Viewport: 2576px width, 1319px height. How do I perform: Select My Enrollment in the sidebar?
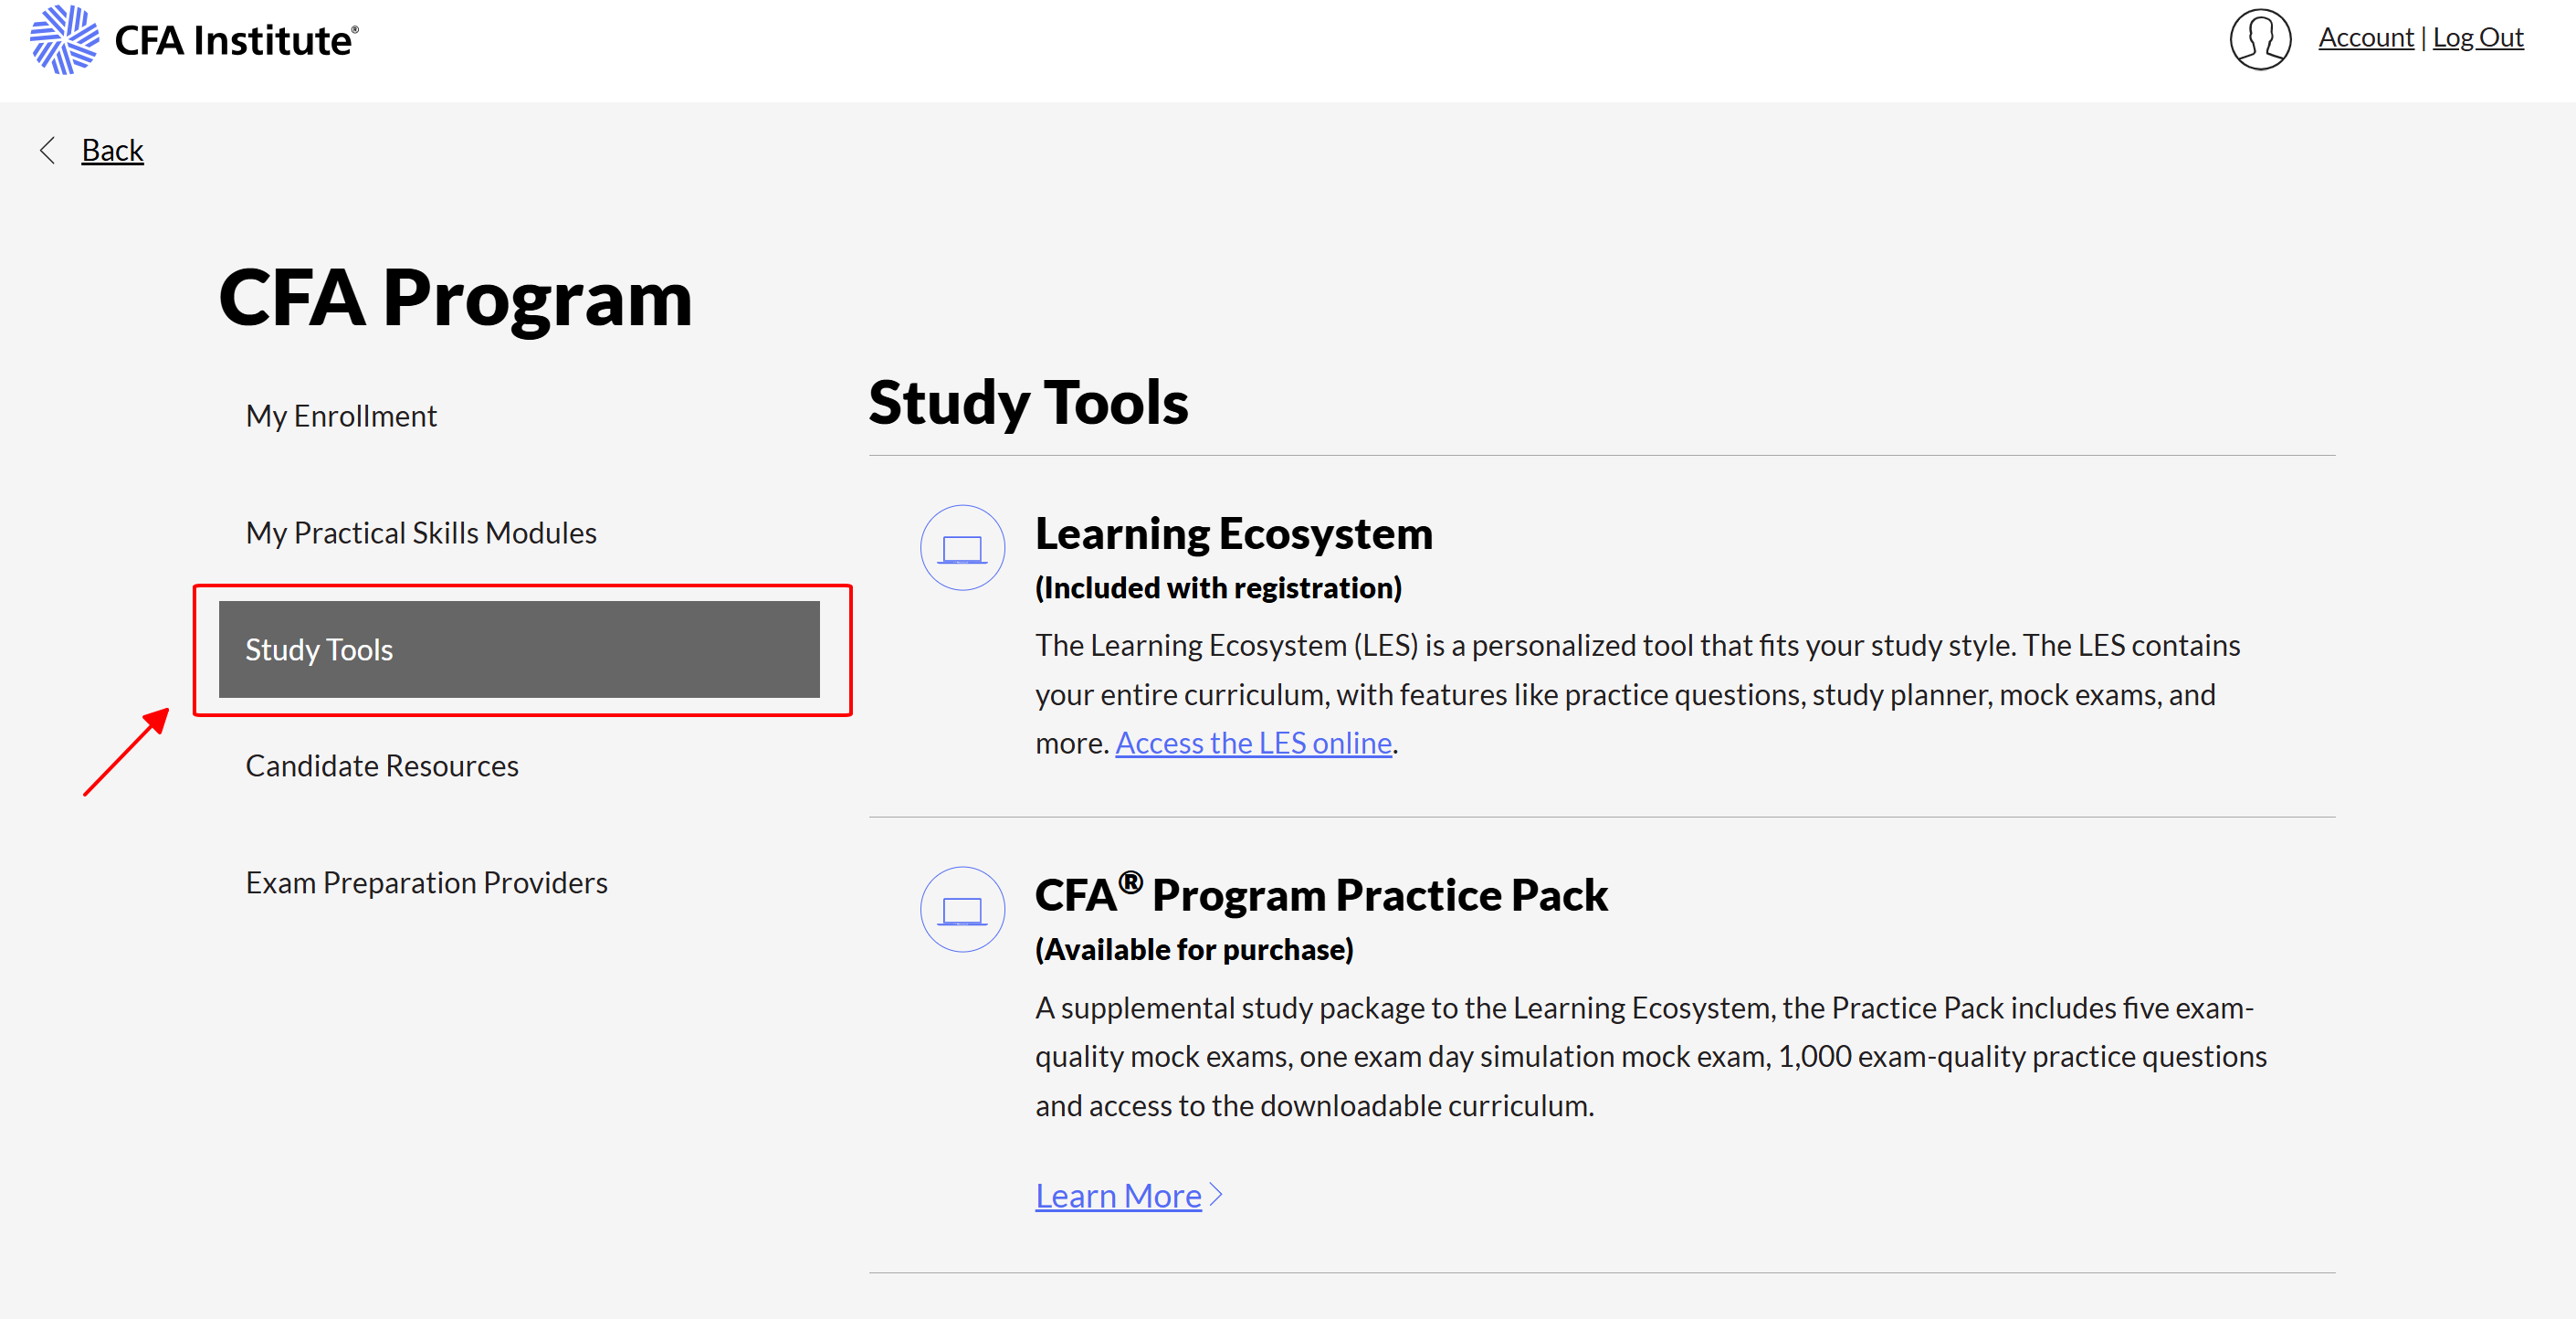(x=341, y=416)
